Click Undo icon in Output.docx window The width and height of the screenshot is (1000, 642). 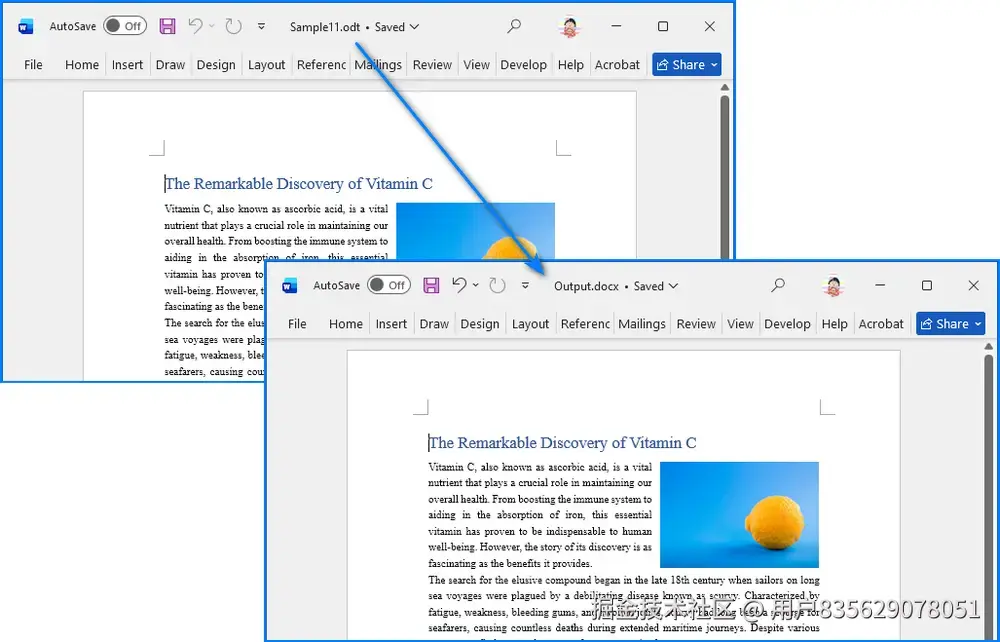point(459,285)
